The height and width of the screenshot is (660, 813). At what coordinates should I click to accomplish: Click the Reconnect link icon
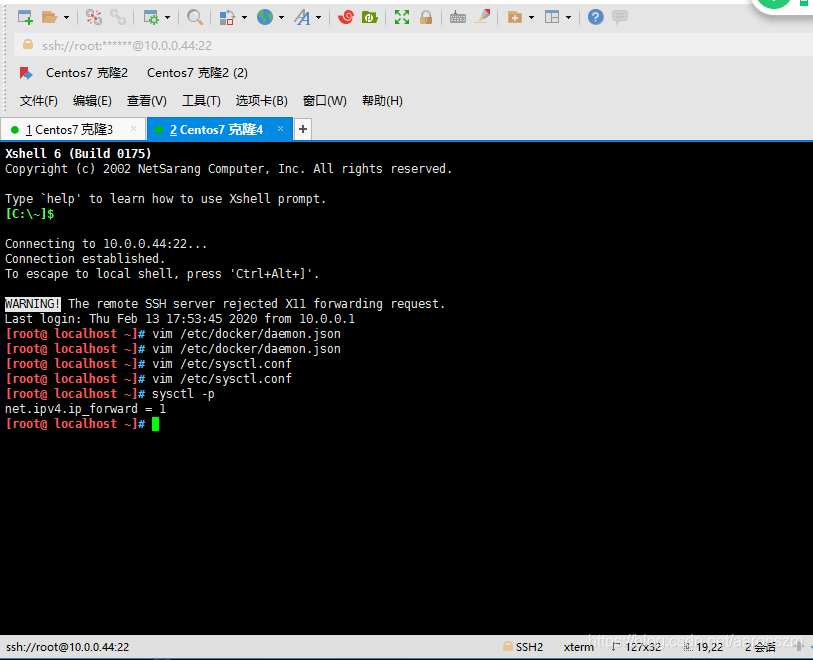pyautogui.click(x=118, y=17)
